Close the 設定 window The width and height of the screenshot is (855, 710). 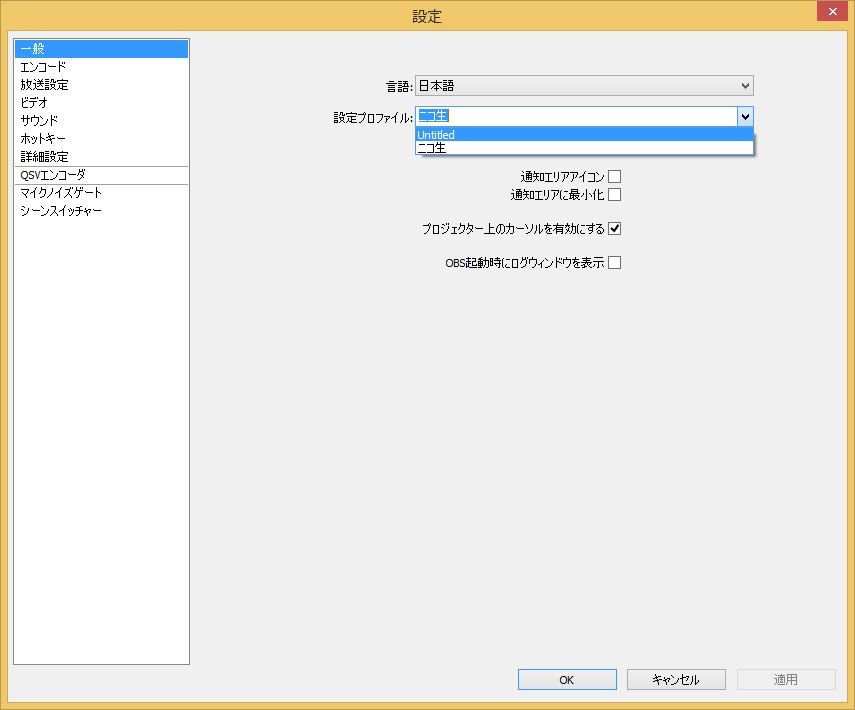click(832, 11)
